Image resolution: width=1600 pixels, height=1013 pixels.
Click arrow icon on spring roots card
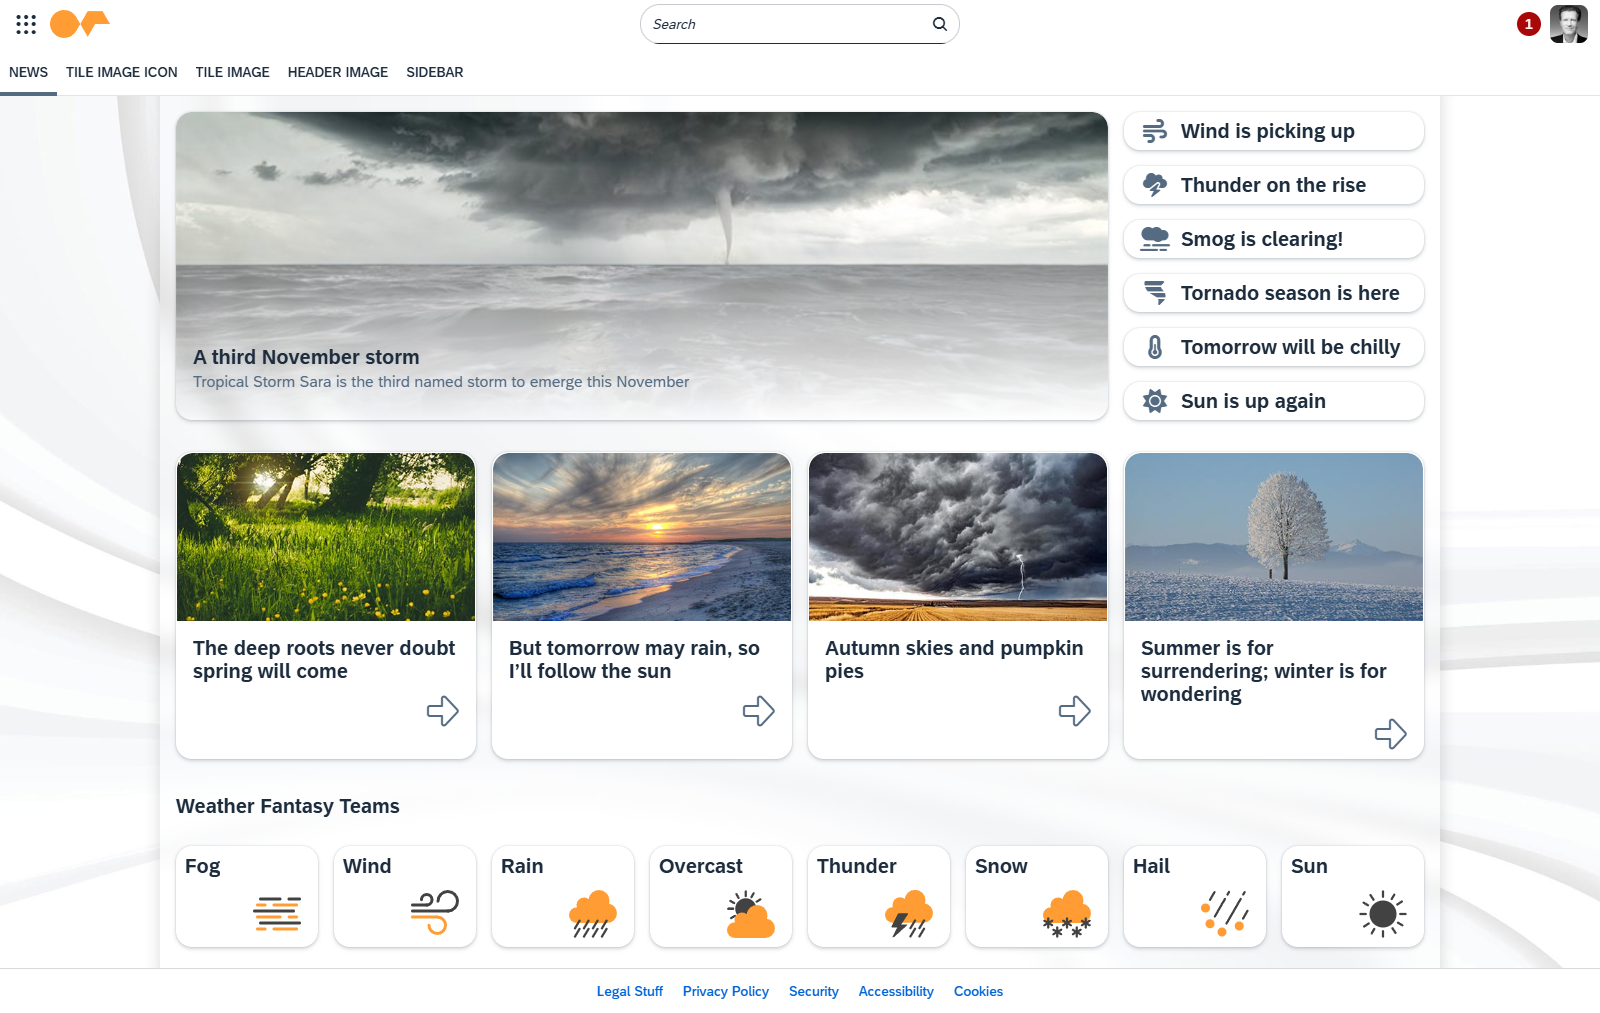(x=442, y=711)
